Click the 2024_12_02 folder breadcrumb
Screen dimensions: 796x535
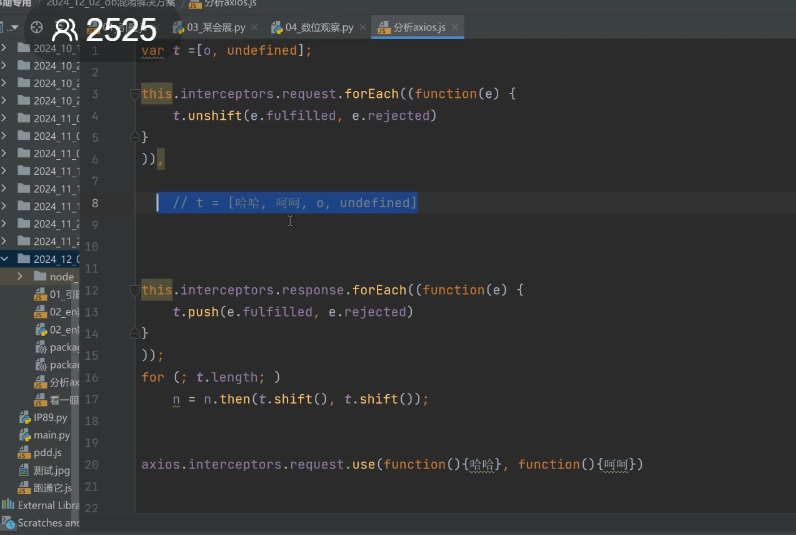111,4
